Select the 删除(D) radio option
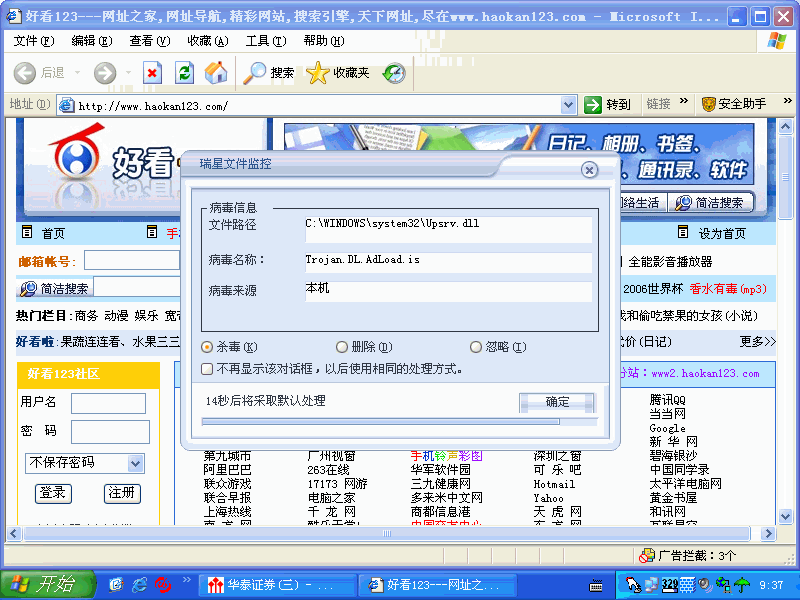 click(x=341, y=347)
